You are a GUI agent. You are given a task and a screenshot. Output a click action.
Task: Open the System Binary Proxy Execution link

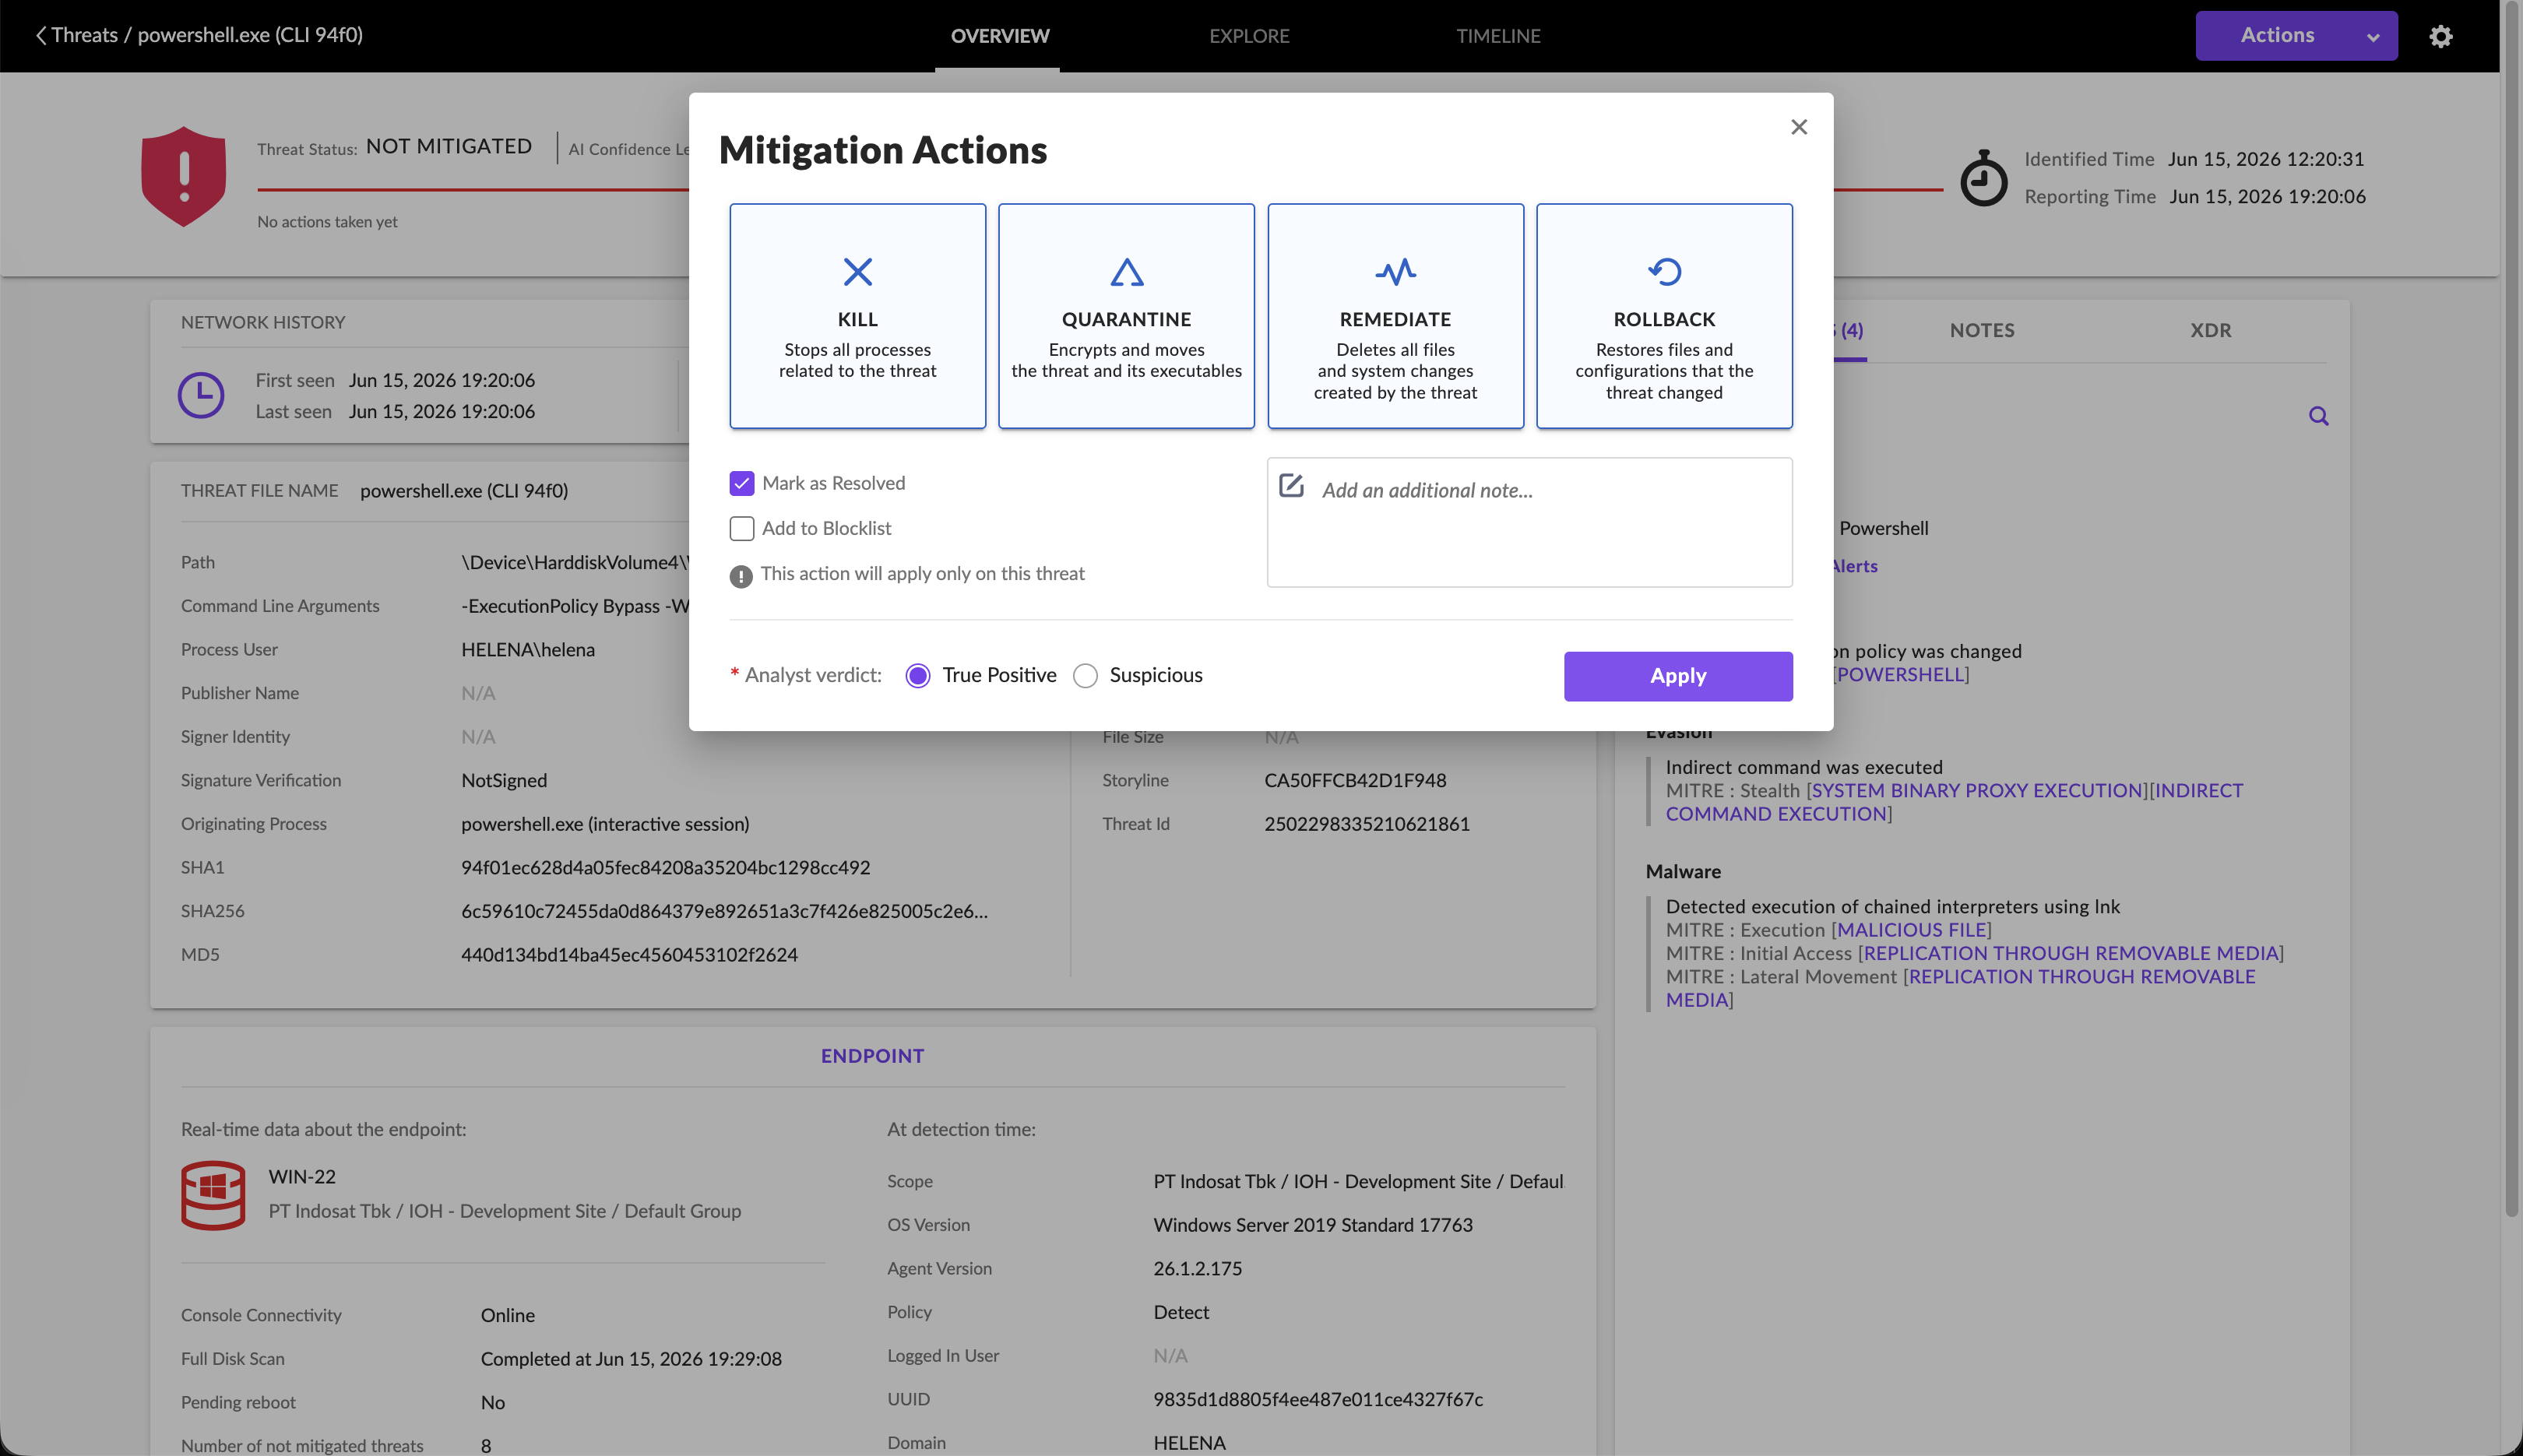pos(1976,790)
